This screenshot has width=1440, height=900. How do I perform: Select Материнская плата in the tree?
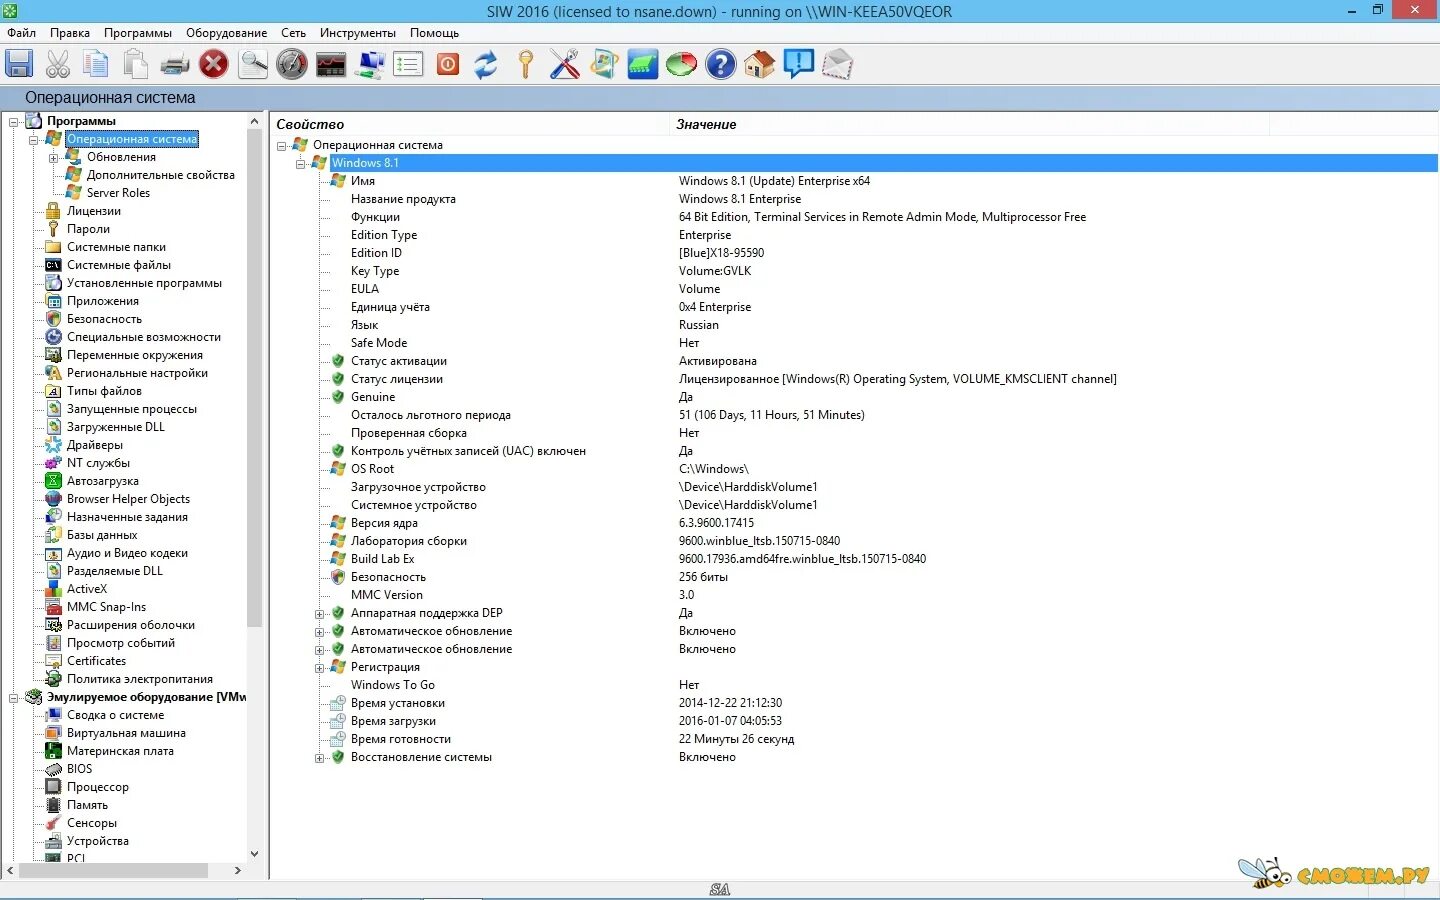pos(120,751)
